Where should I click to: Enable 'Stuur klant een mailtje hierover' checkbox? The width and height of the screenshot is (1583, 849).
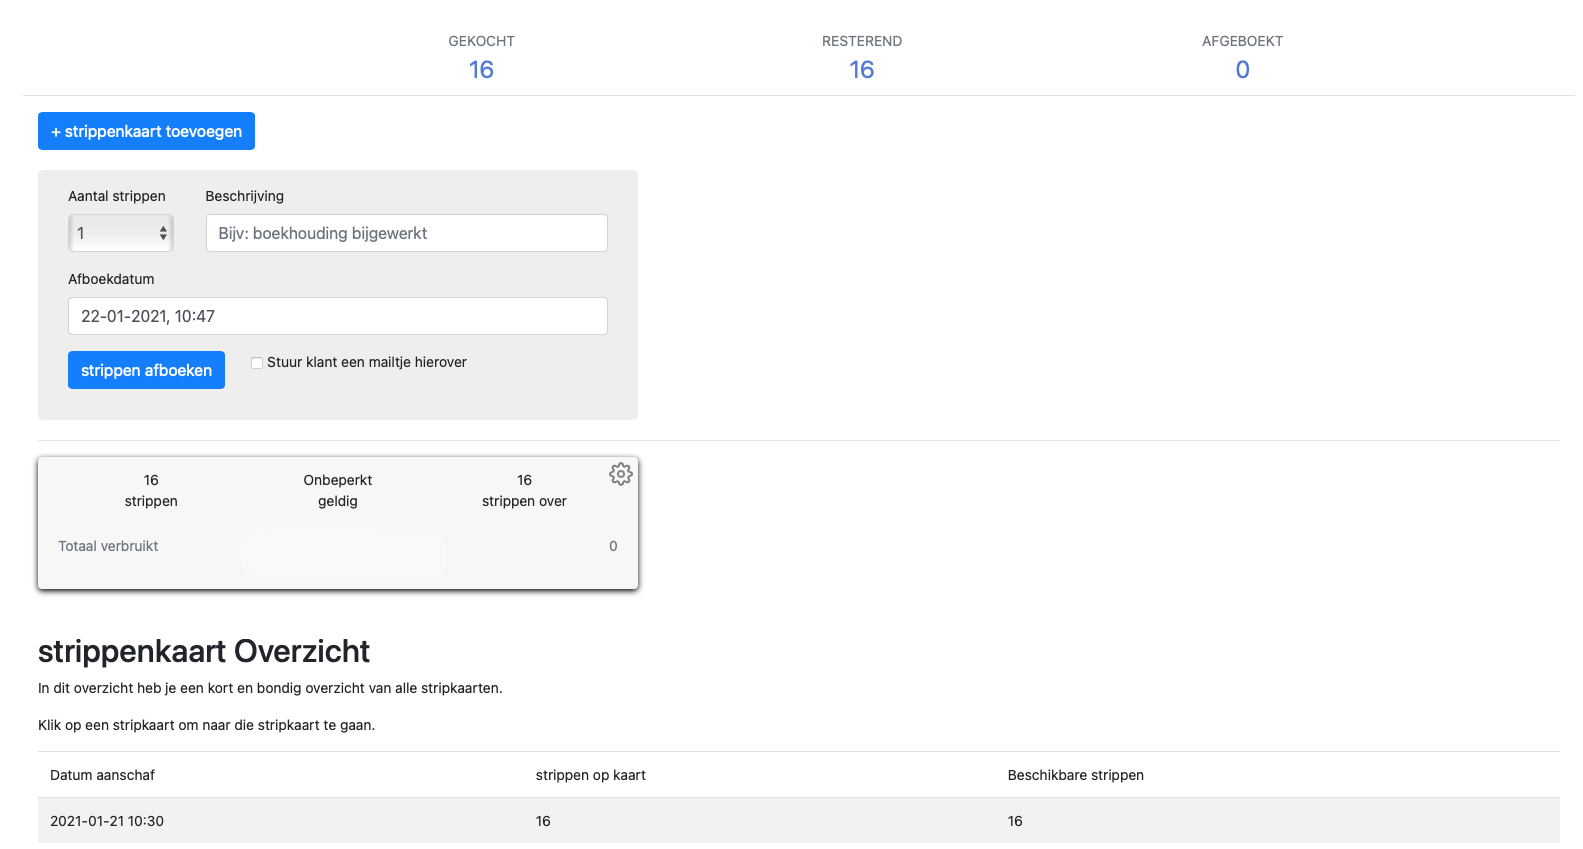[x=257, y=363]
